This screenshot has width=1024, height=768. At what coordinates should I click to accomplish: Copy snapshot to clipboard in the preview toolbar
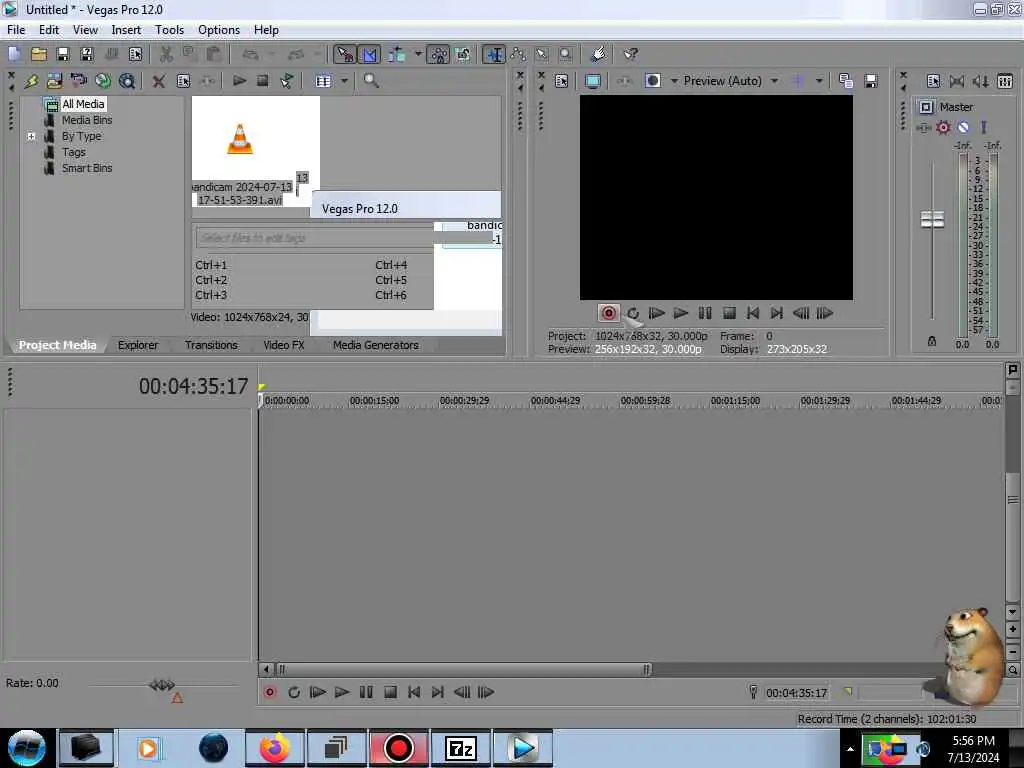[846, 81]
